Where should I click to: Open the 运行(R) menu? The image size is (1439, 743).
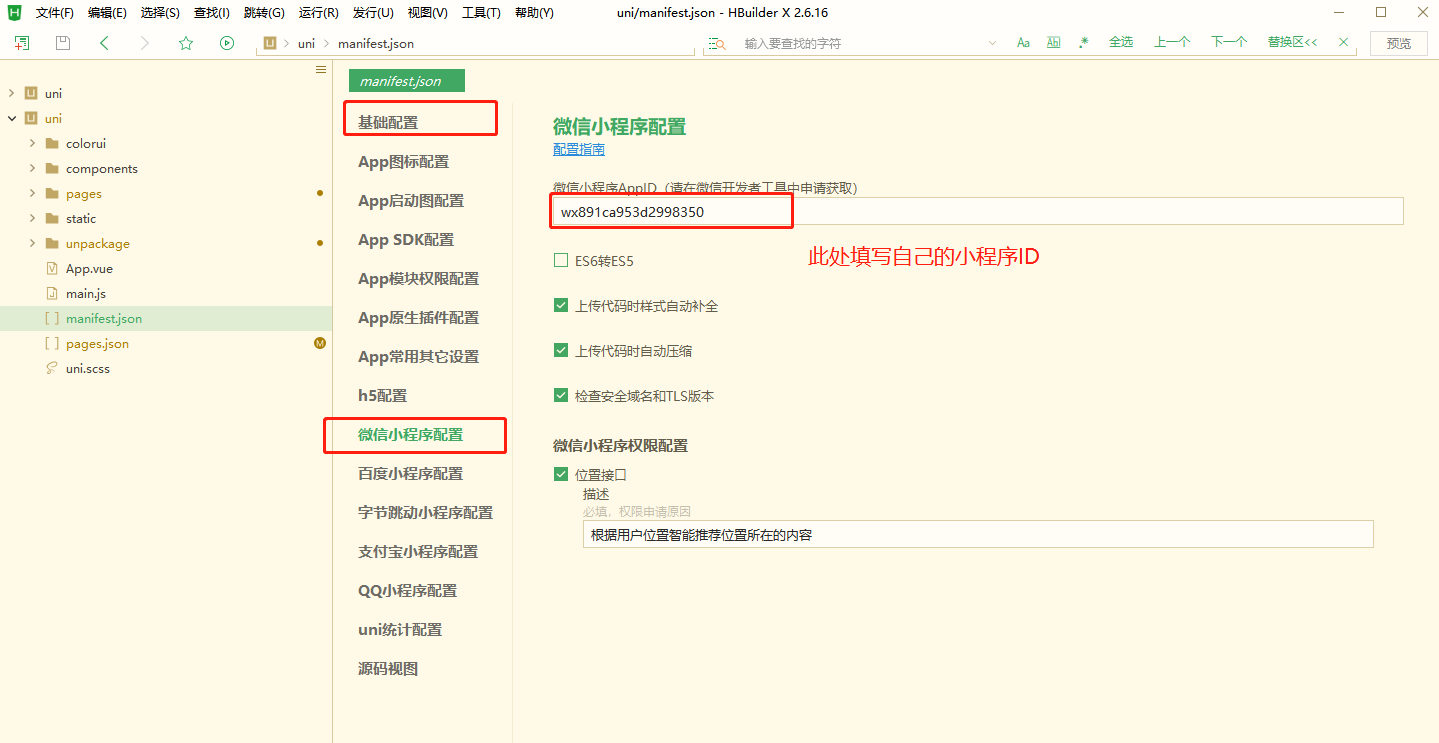click(318, 13)
